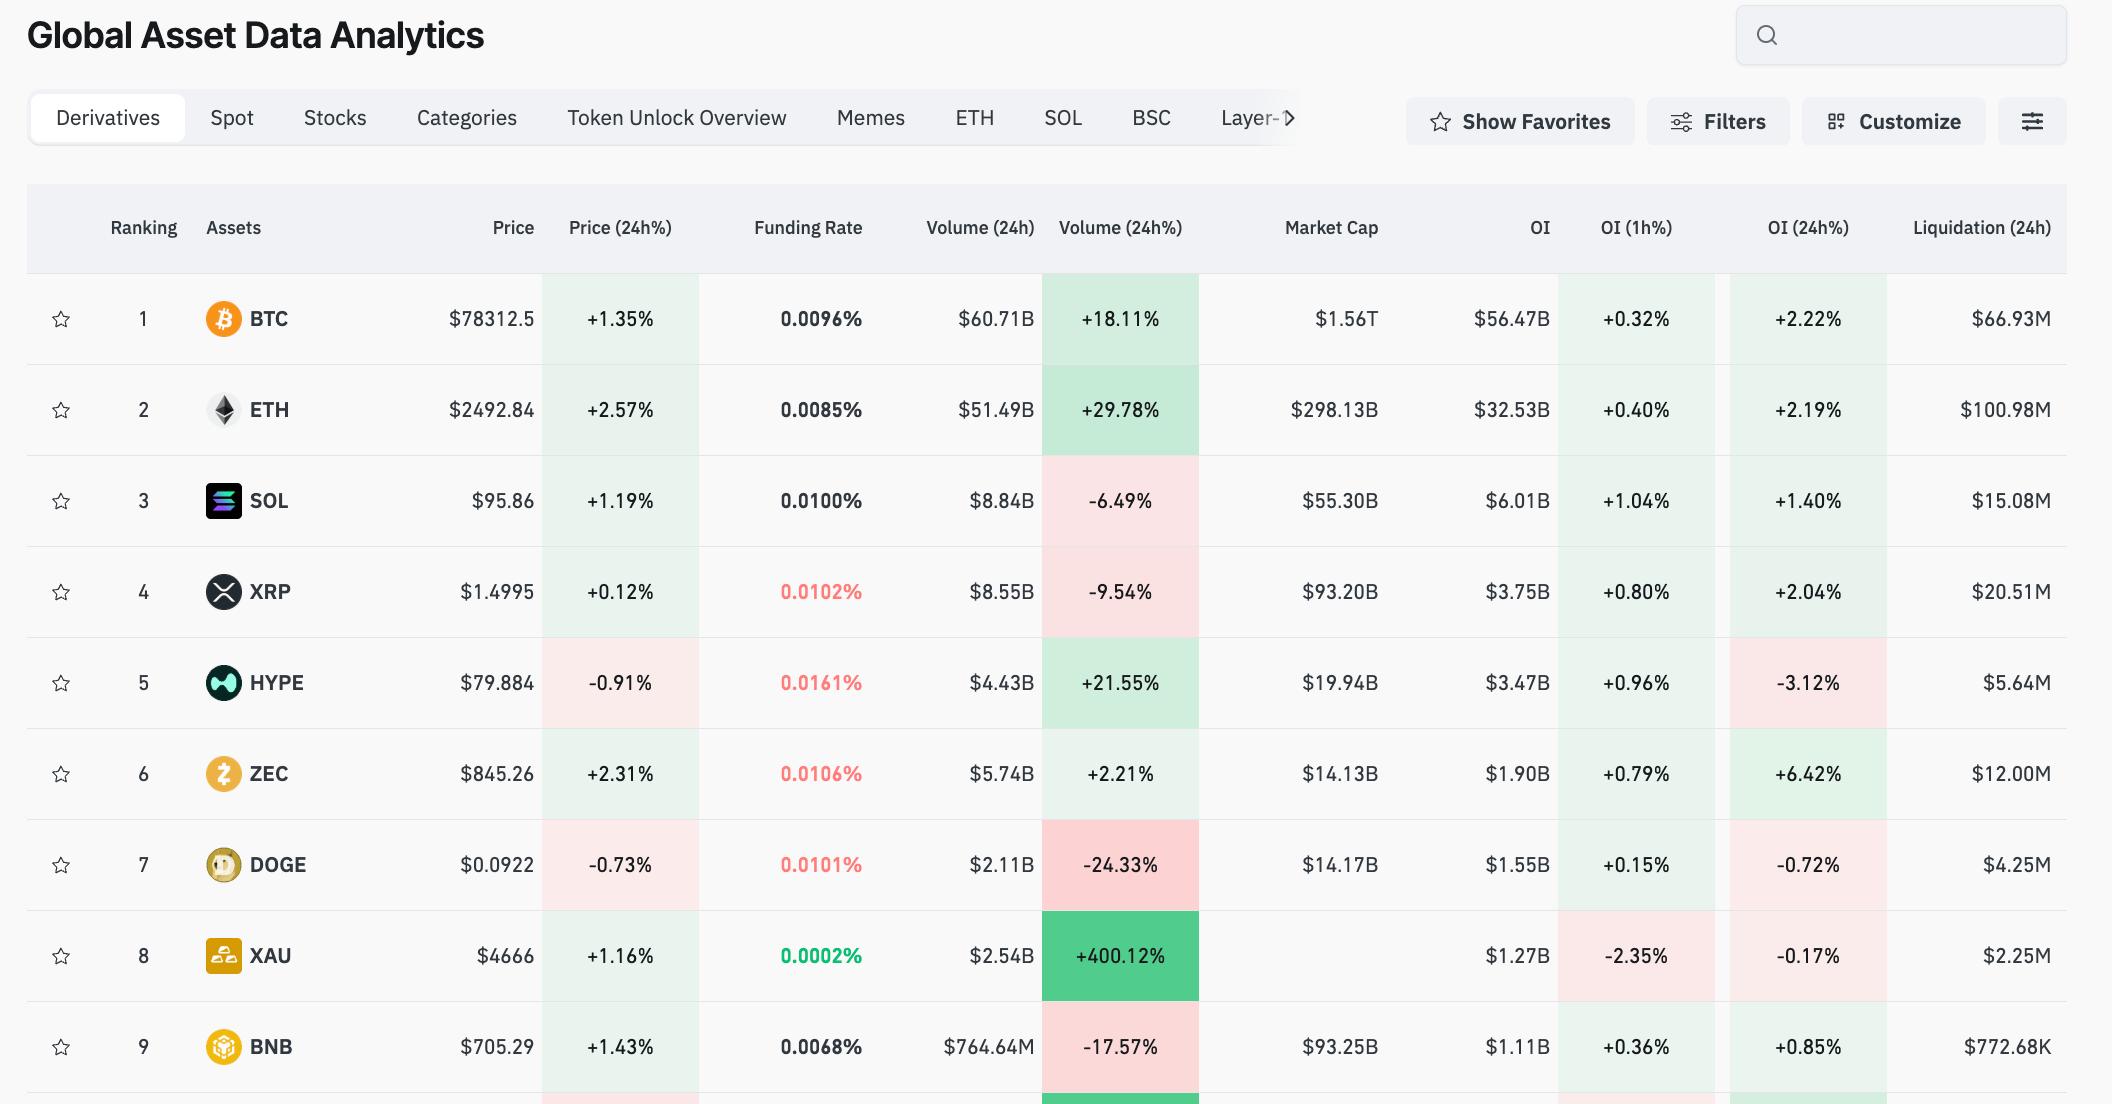The image size is (2112, 1104).
Task: Toggle favorite star for BTC row
Action: (x=61, y=319)
